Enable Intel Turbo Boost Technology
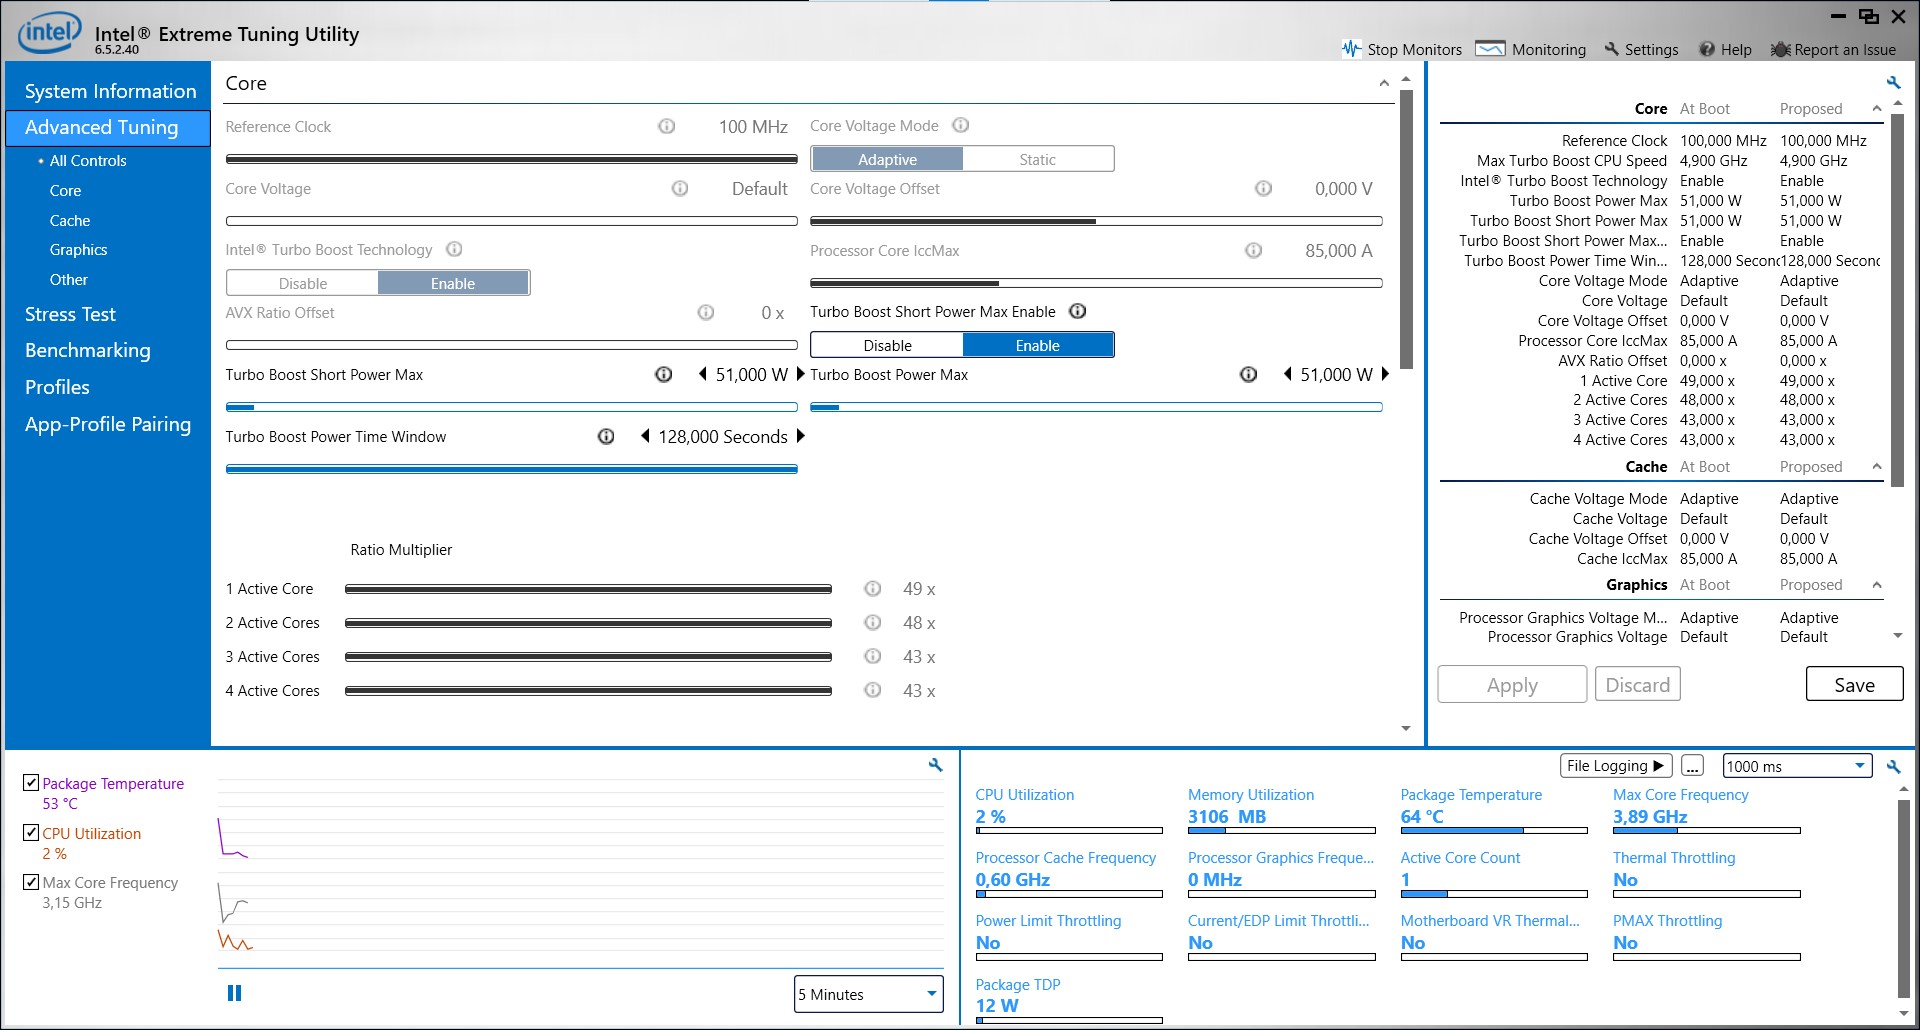Image resolution: width=1920 pixels, height=1030 pixels. point(453,283)
